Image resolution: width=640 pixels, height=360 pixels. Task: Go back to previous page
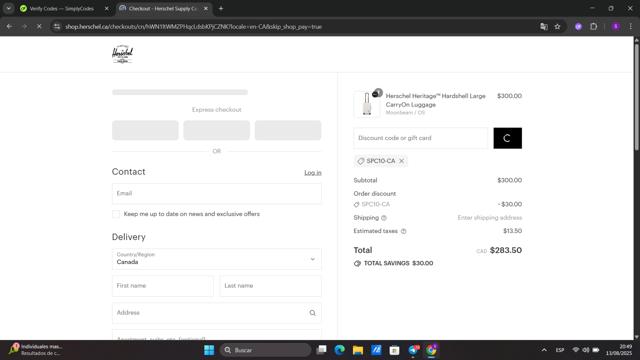click(x=9, y=27)
